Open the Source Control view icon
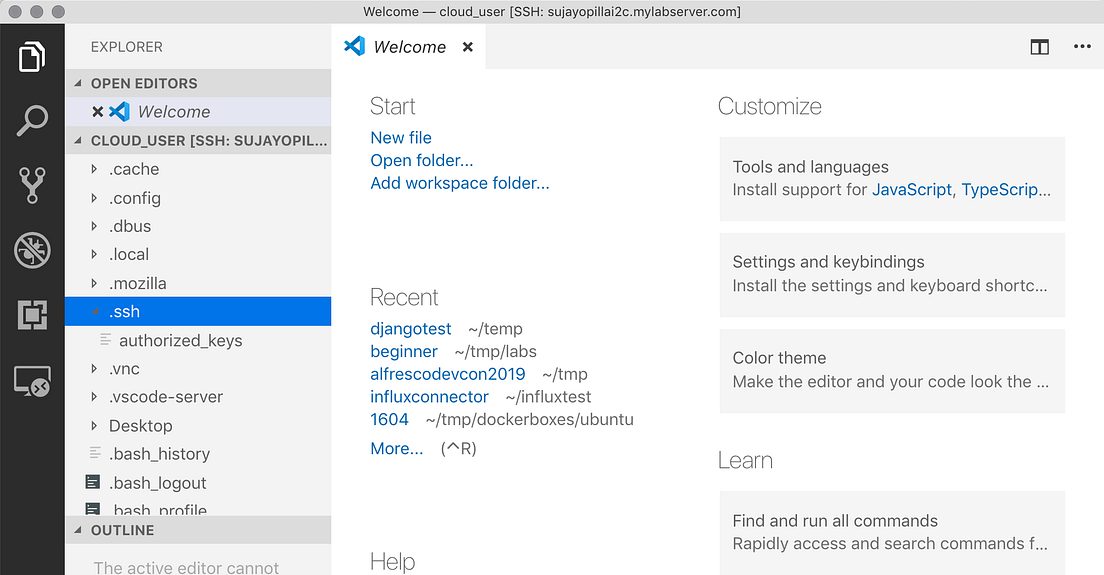1104x575 pixels. pyautogui.click(x=32, y=185)
